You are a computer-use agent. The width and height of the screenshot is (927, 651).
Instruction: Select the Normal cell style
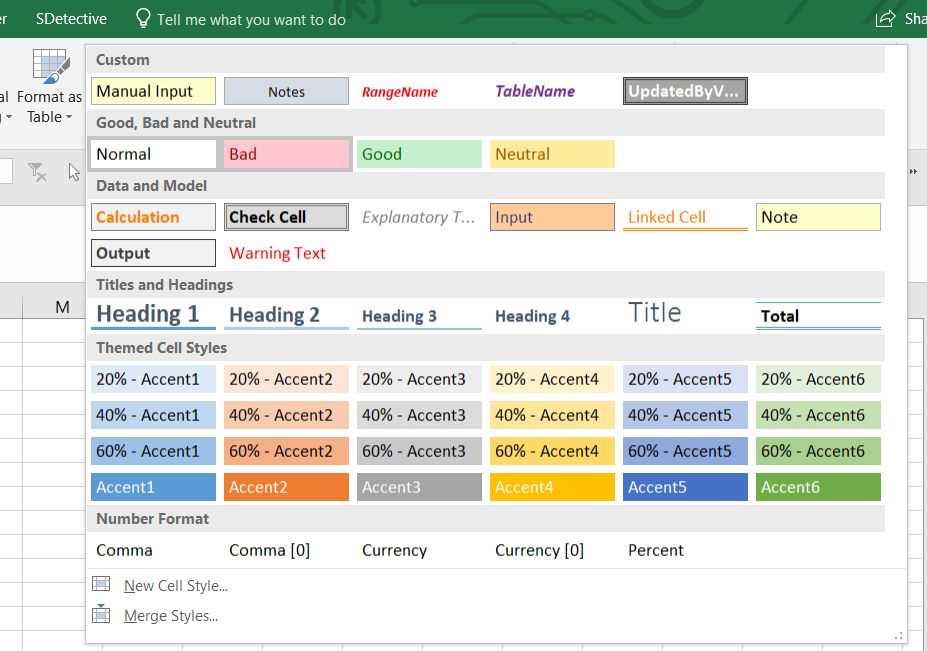pos(154,154)
